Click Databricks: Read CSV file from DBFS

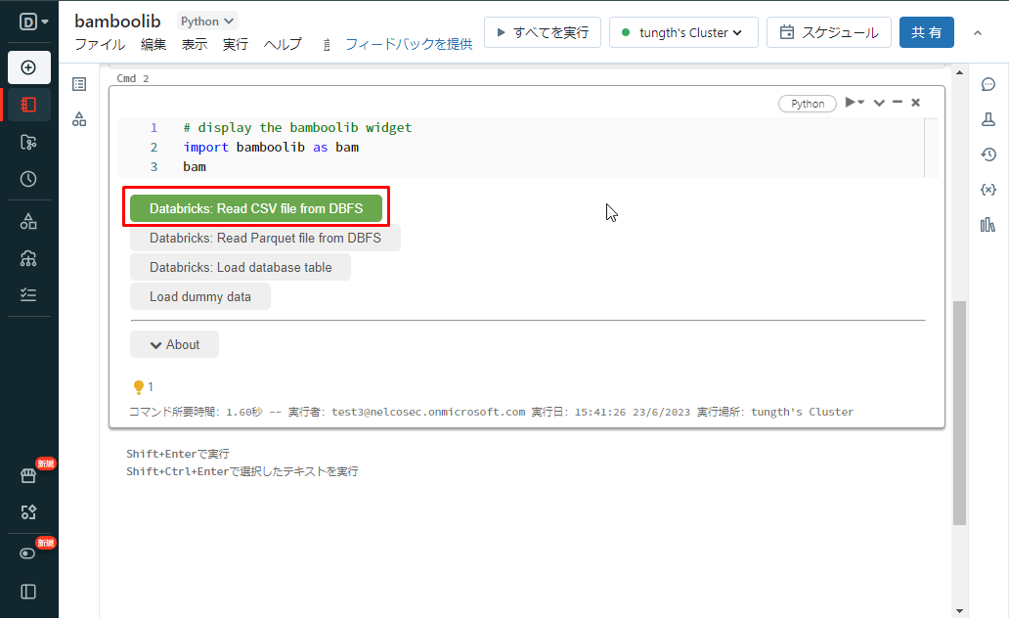click(x=256, y=209)
